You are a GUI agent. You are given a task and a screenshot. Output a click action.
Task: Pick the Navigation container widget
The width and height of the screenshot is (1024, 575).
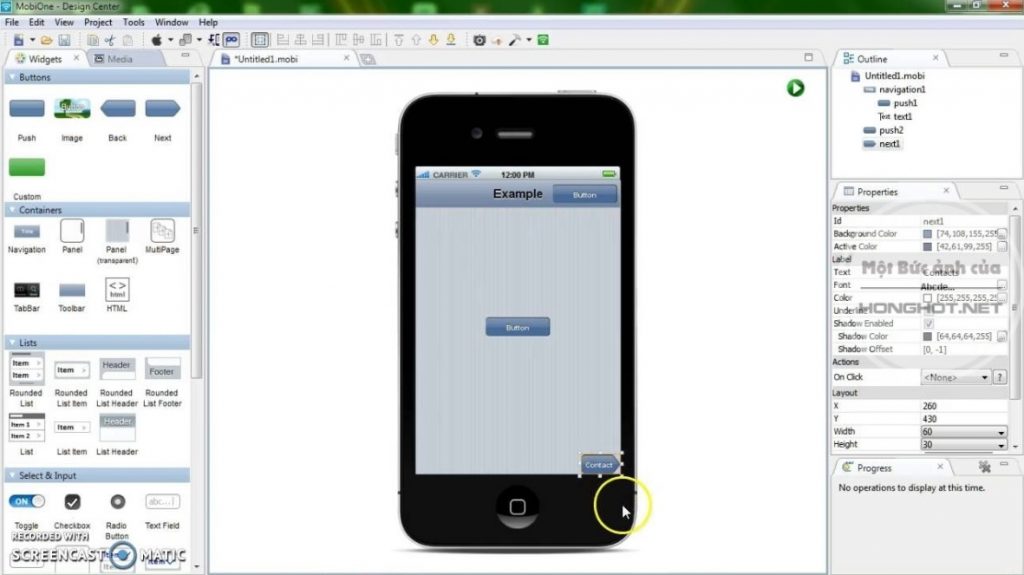tap(27, 231)
